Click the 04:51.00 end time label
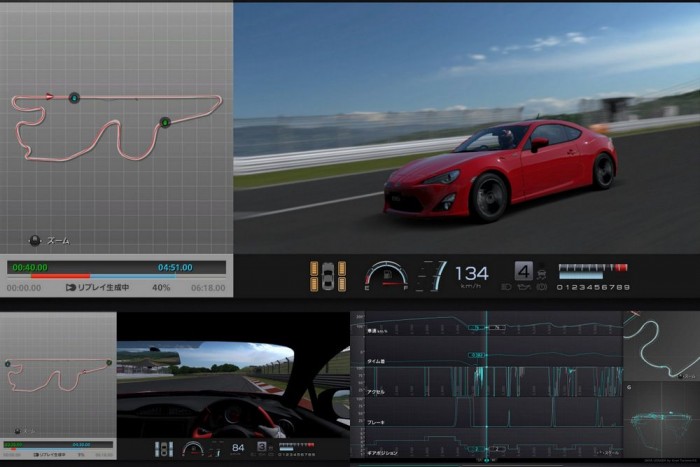The width and height of the screenshot is (700, 467). [x=175, y=267]
